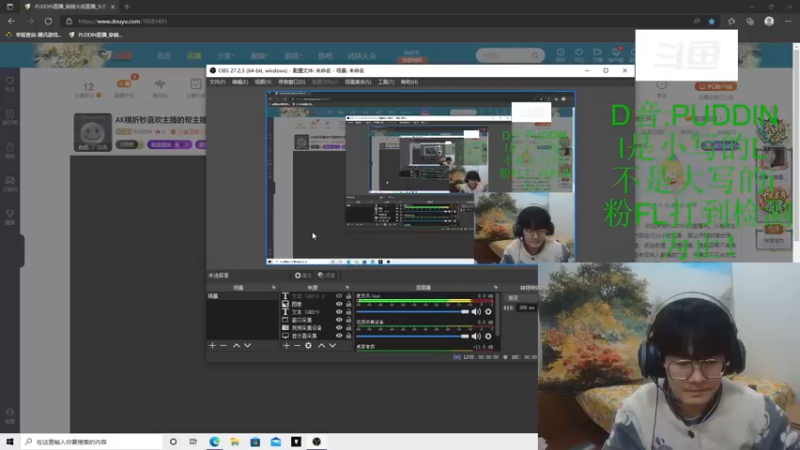The height and width of the screenshot is (450, 800).
Task: Open Douyu 武林大会 link
Action: (362, 56)
